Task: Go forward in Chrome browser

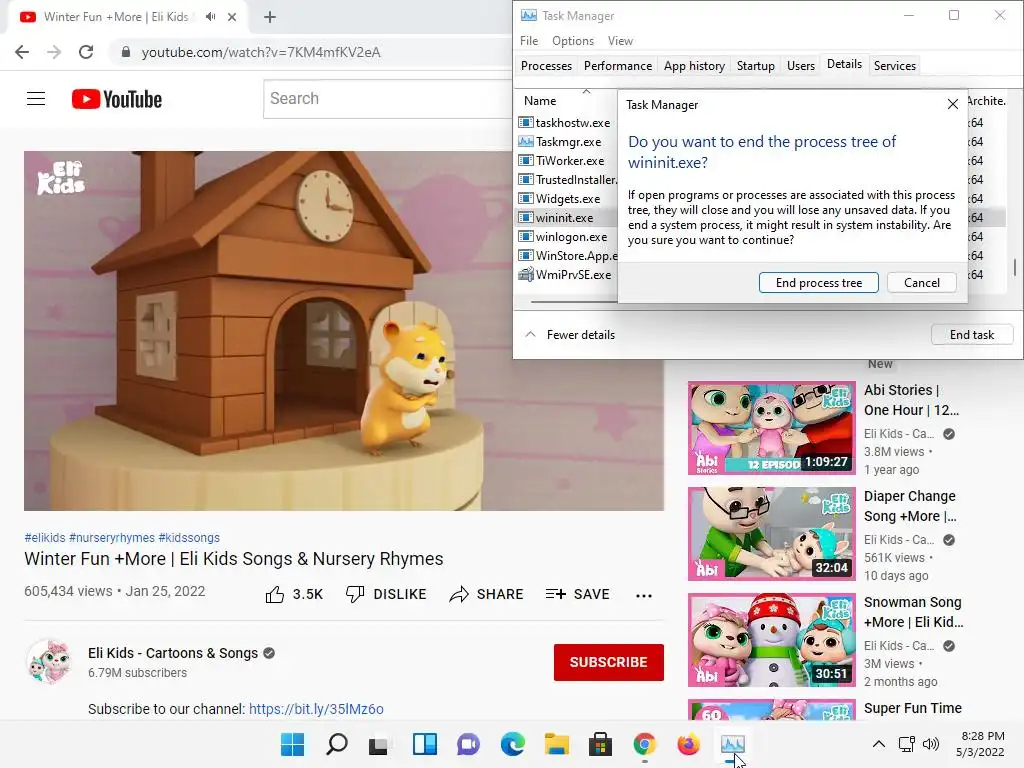Action: point(54,52)
